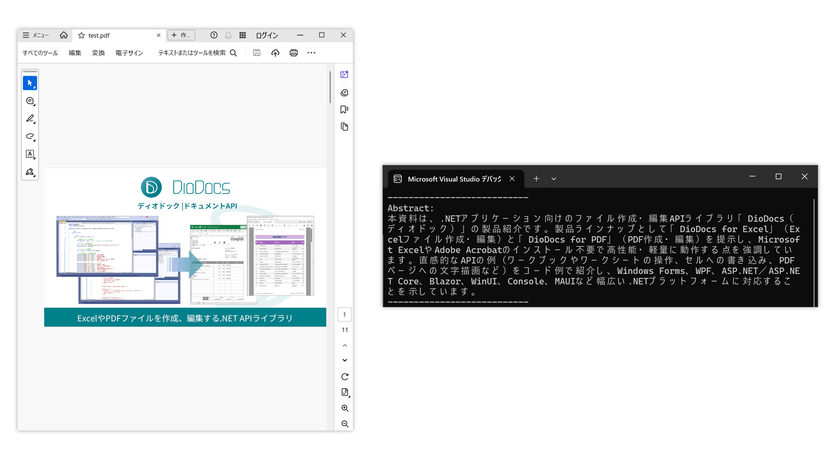Click すべてのツール in the toolbar
Viewport: 840px width, 472px height.
40,52
